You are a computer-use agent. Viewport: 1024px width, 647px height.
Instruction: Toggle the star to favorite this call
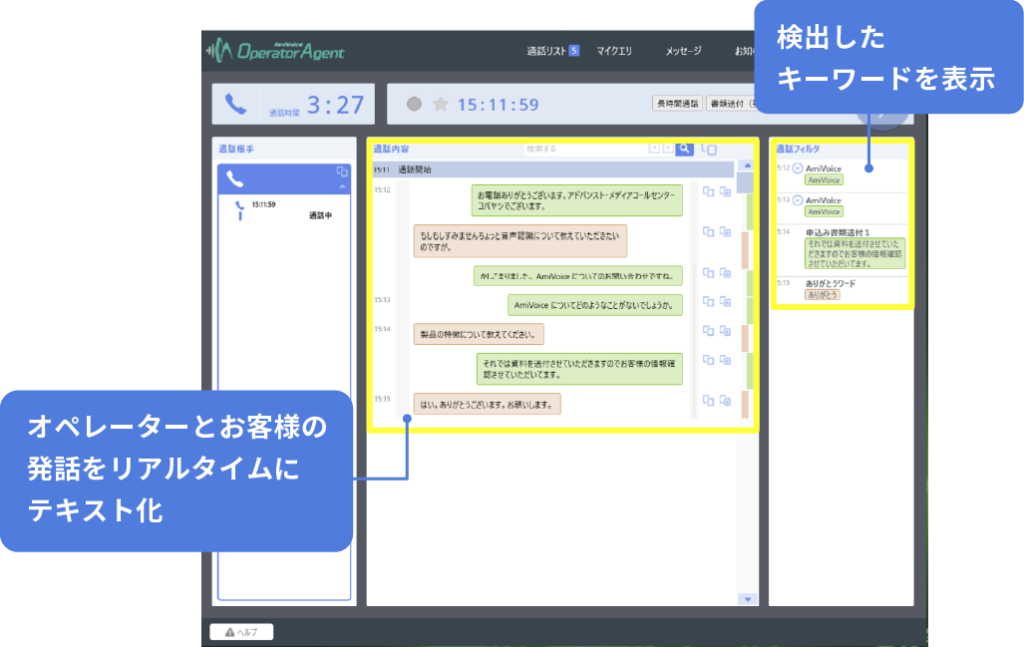[440, 102]
